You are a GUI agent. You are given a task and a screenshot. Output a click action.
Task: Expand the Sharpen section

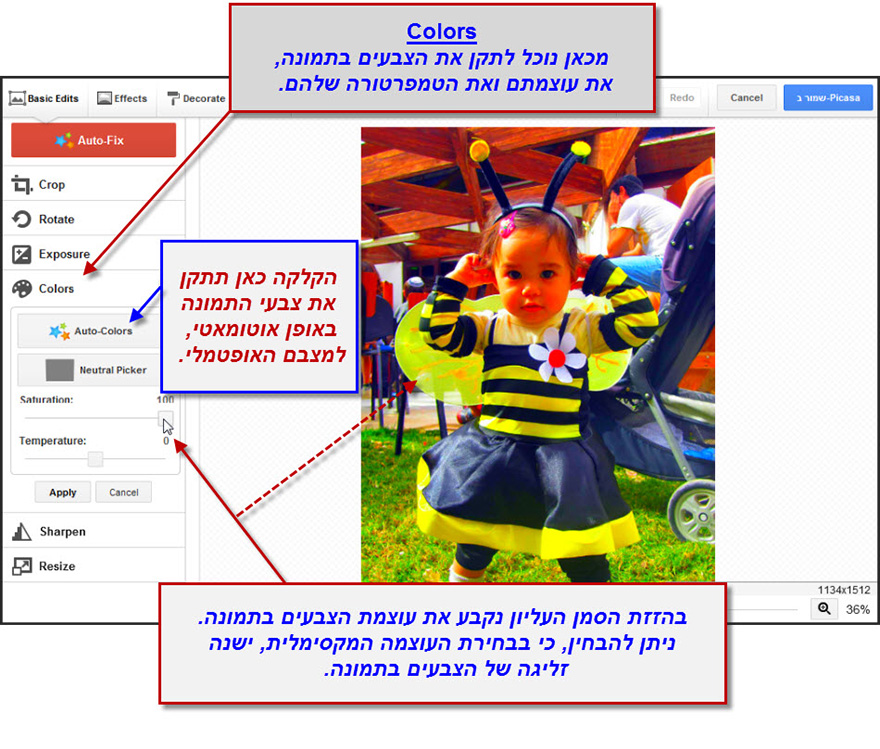pos(60,531)
